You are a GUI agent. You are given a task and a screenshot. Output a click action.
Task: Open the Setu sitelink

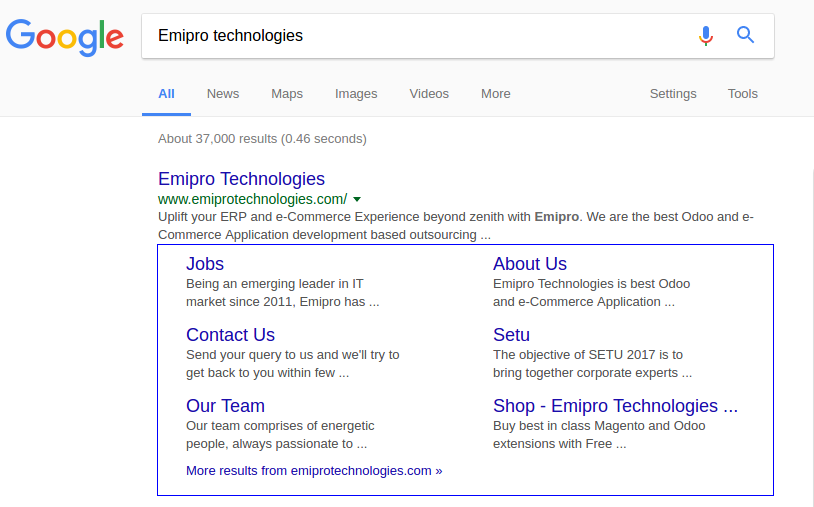point(511,335)
